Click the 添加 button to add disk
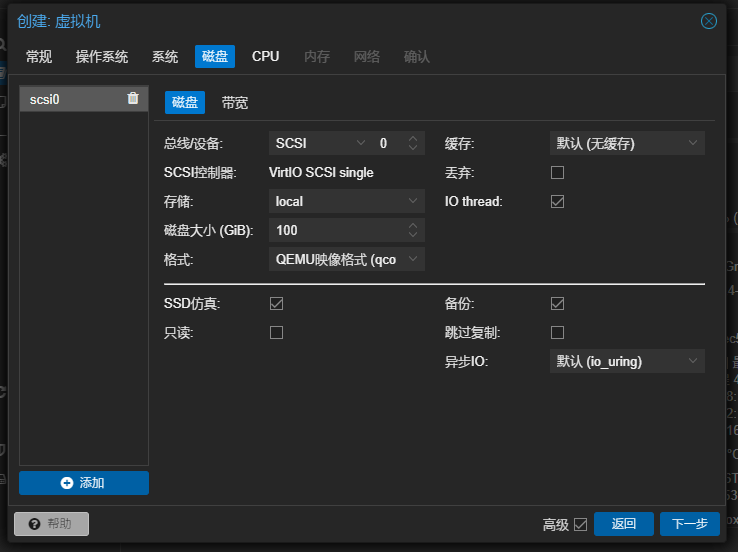Viewport: 738px width, 552px height. 84,483
